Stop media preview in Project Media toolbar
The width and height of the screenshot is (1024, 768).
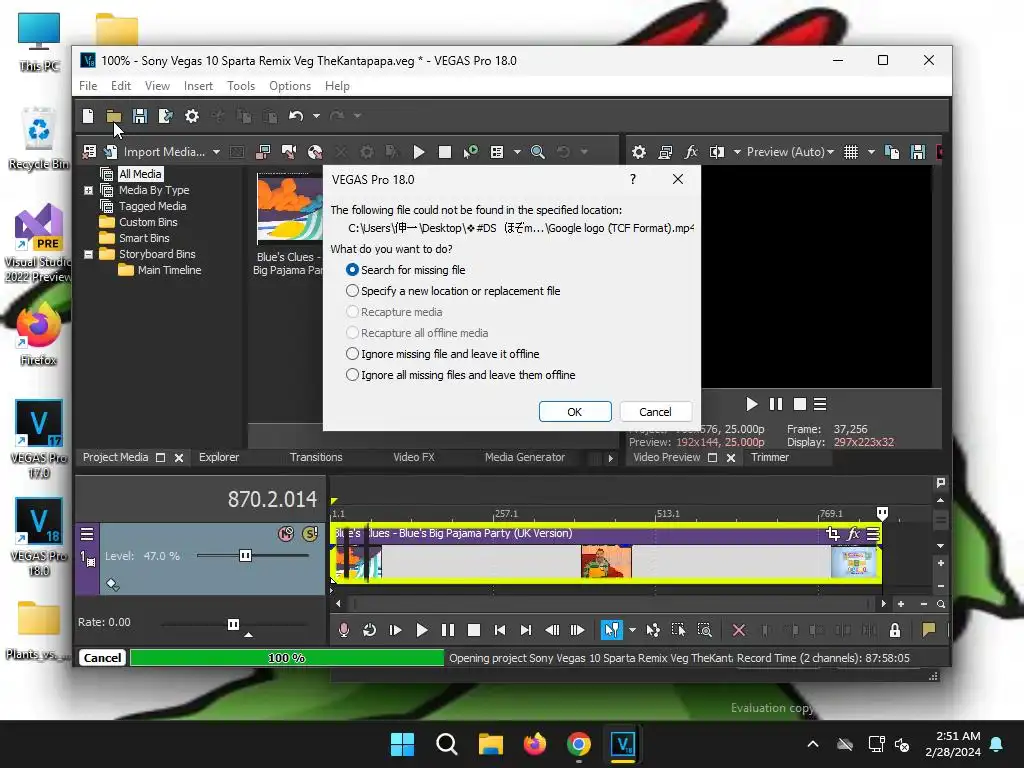(445, 152)
